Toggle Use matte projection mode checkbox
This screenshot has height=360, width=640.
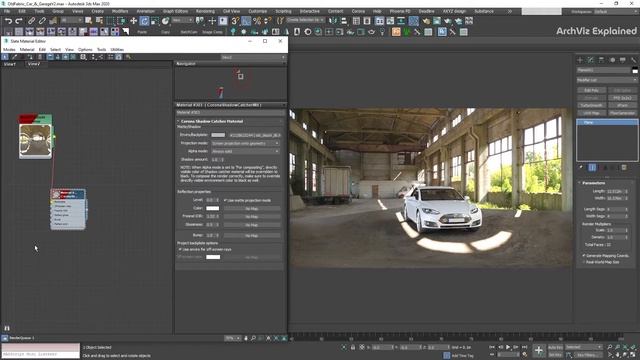pyautogui.click(x=225, y=200)
